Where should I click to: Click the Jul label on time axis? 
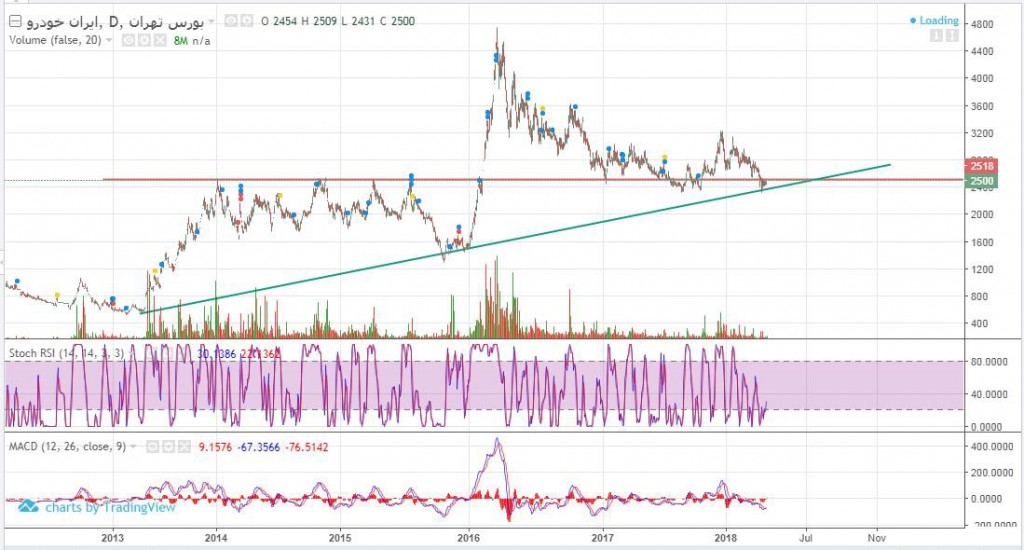tap(807, 538)
